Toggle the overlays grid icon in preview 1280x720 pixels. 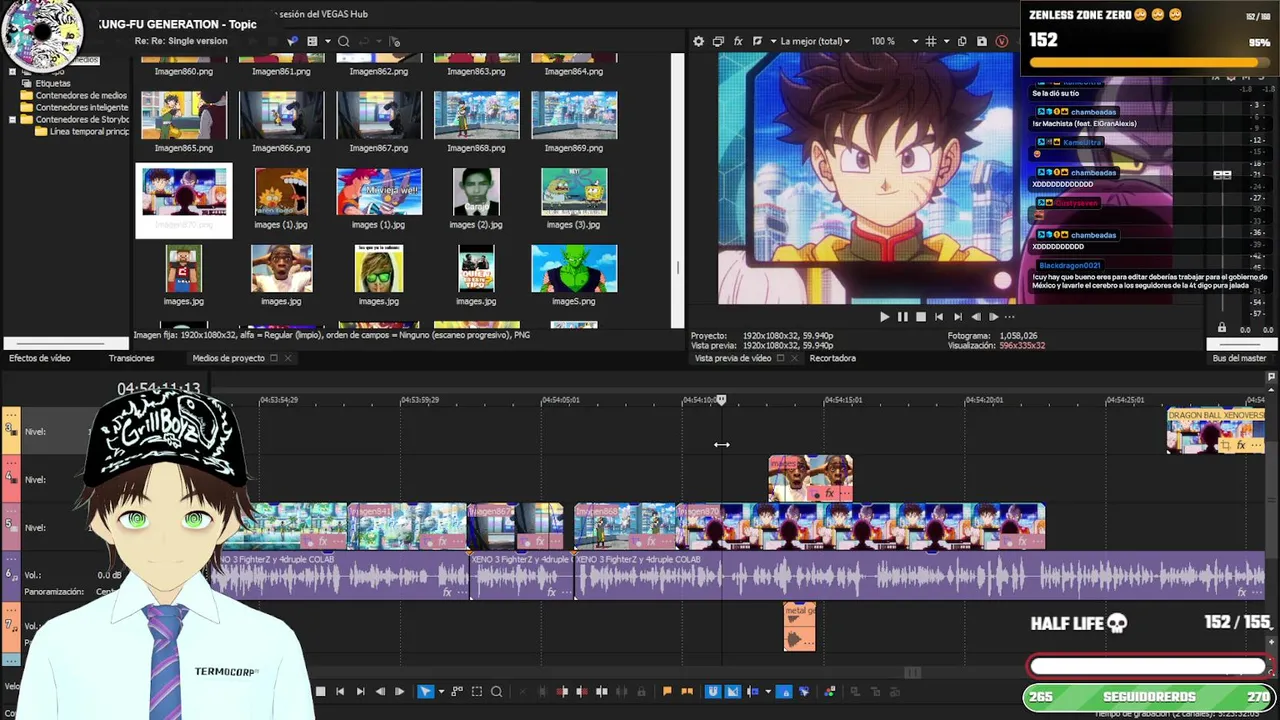[x=930, y=41]
